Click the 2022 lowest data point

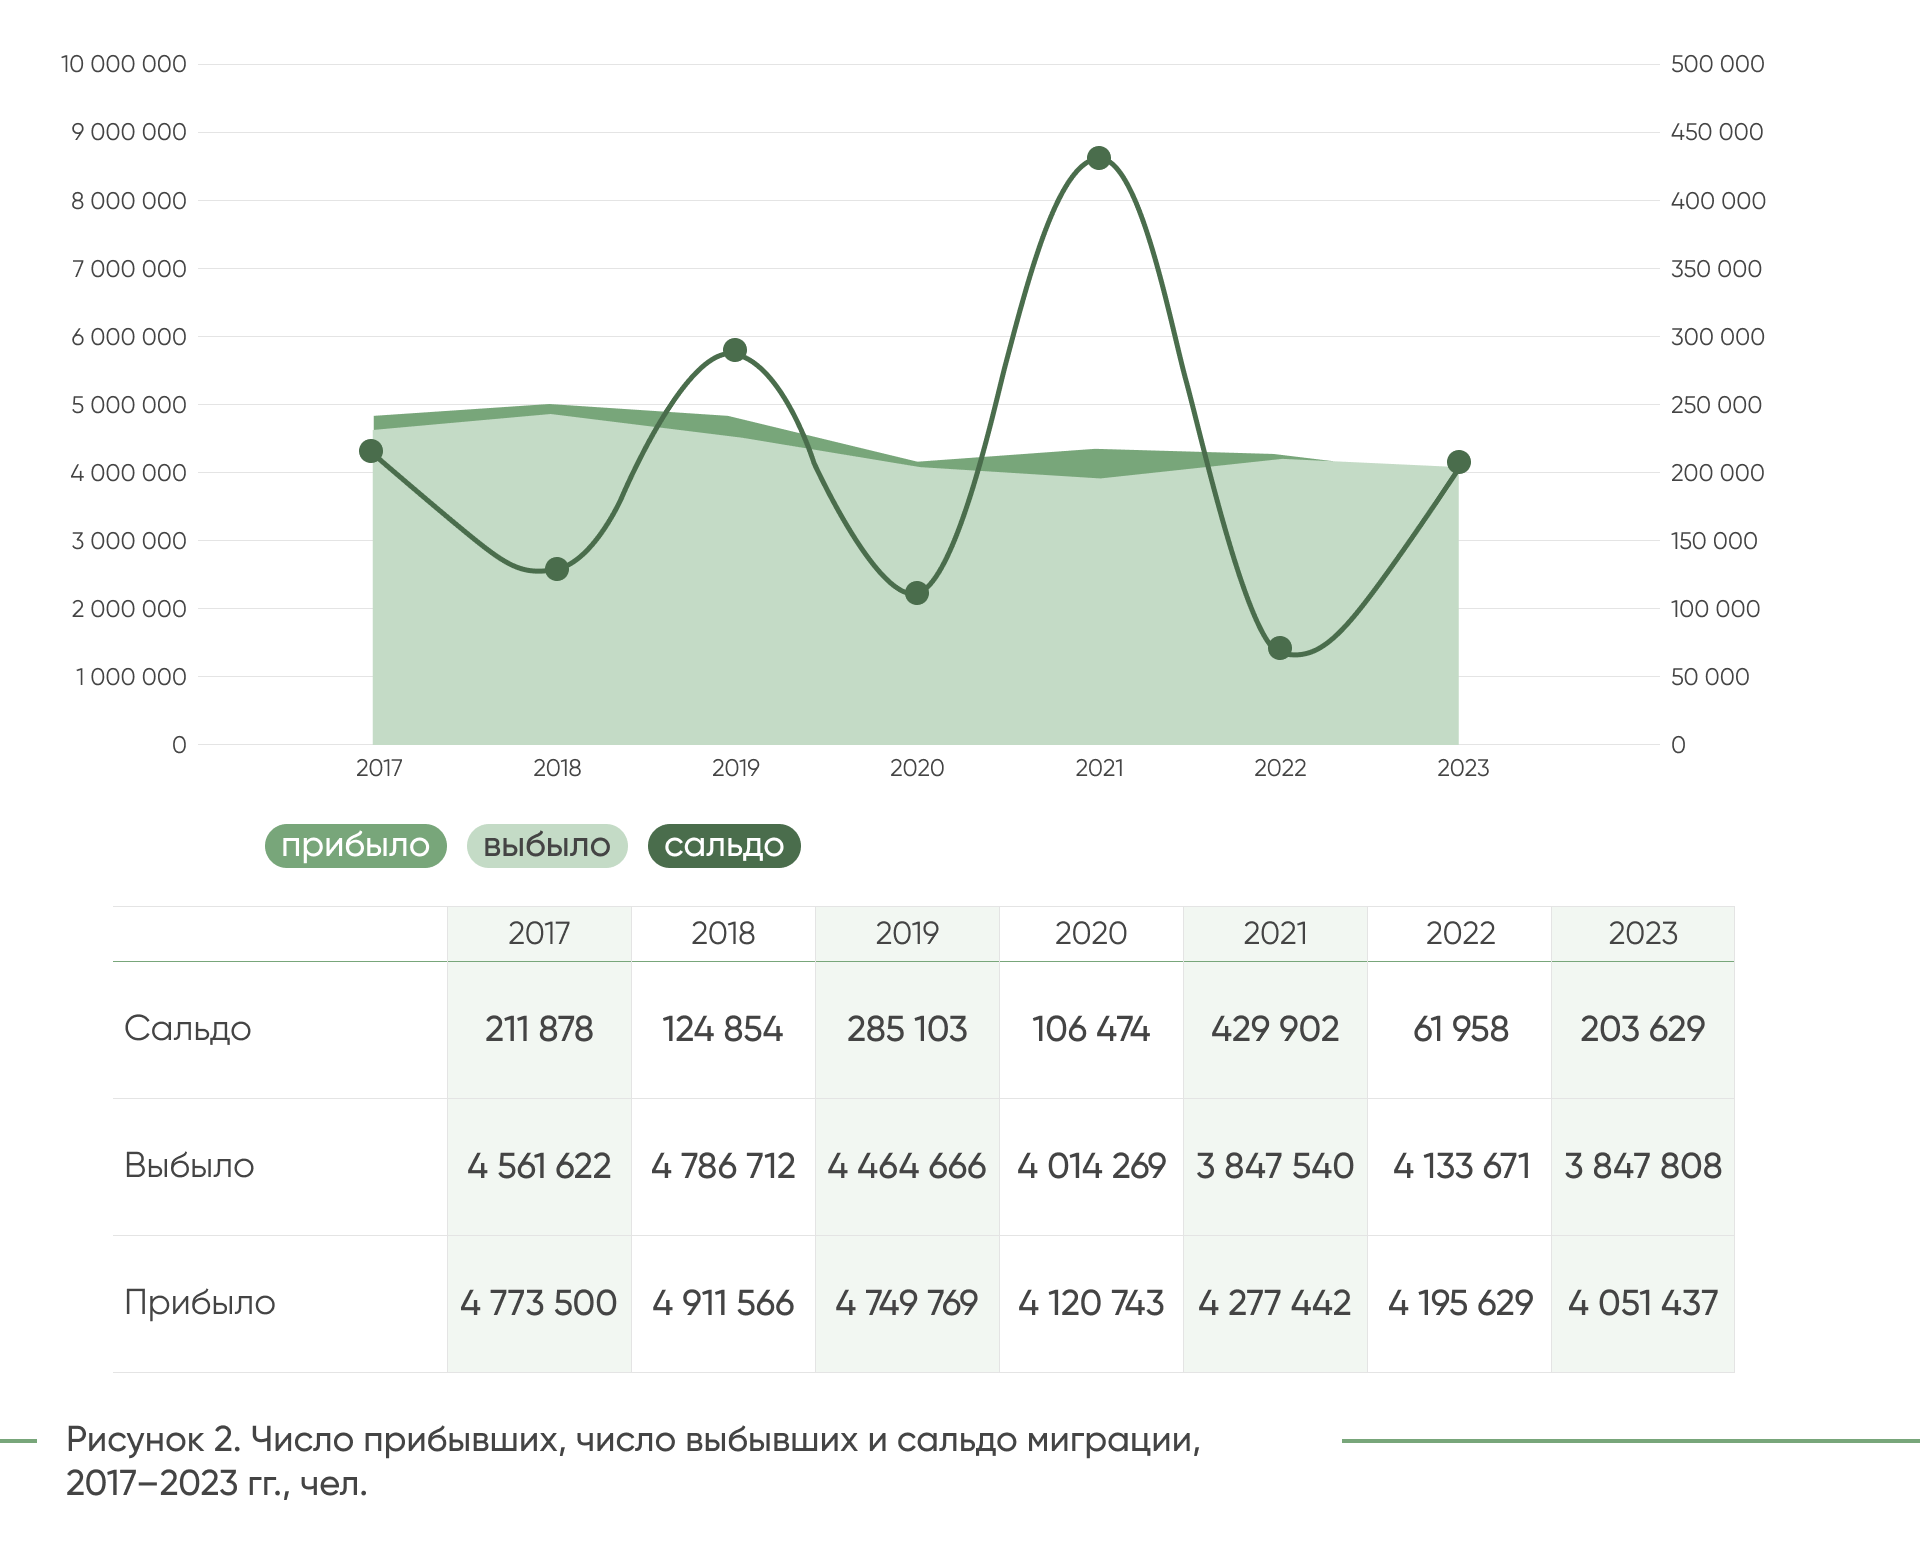coord(1279,648)
